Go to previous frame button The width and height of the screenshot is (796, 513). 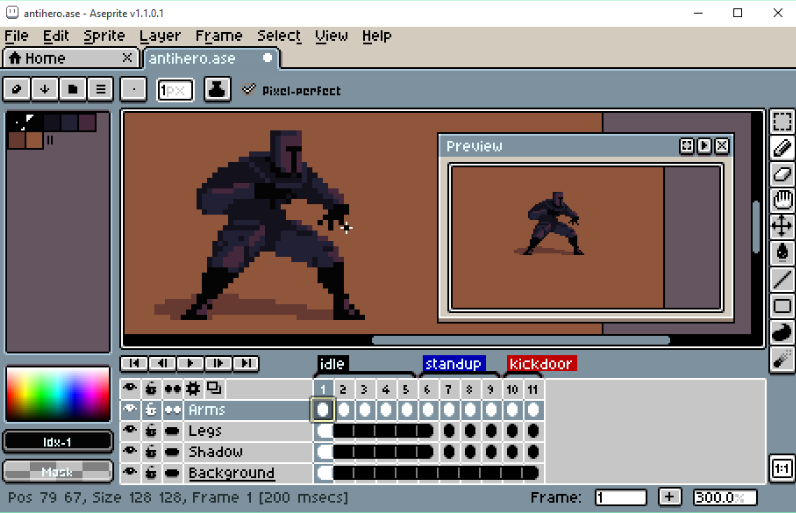[162, 363]
